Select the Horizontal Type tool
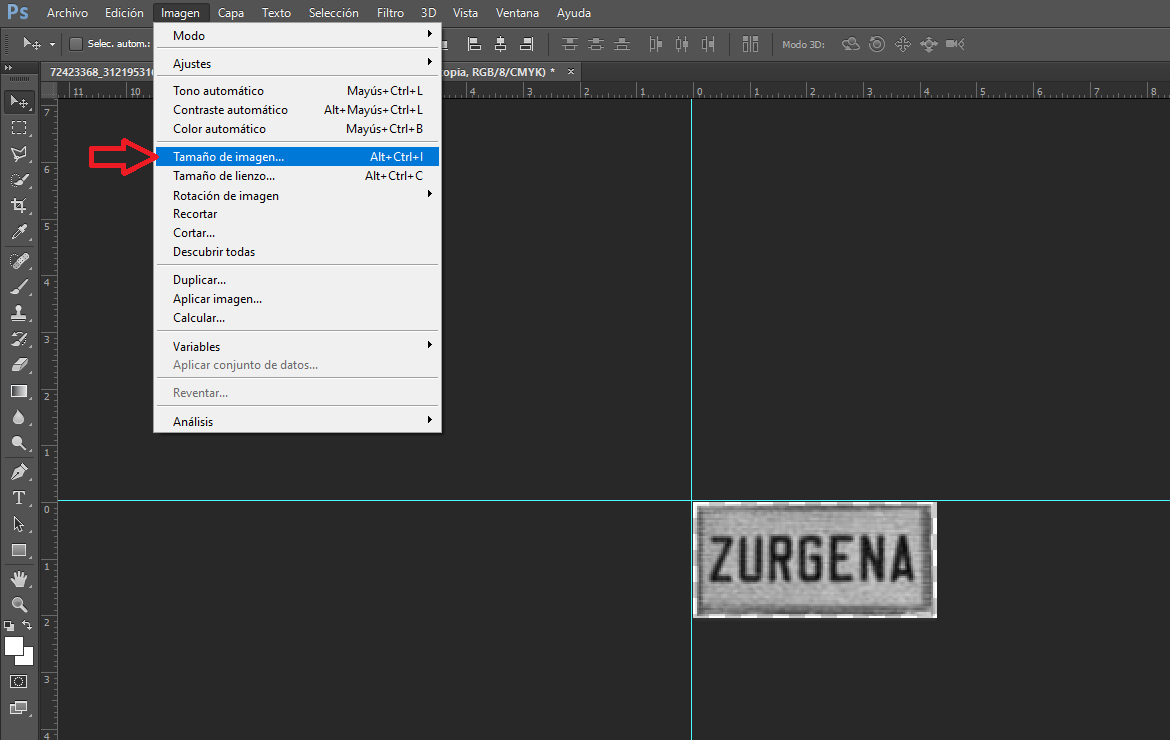 pos(19,498)
